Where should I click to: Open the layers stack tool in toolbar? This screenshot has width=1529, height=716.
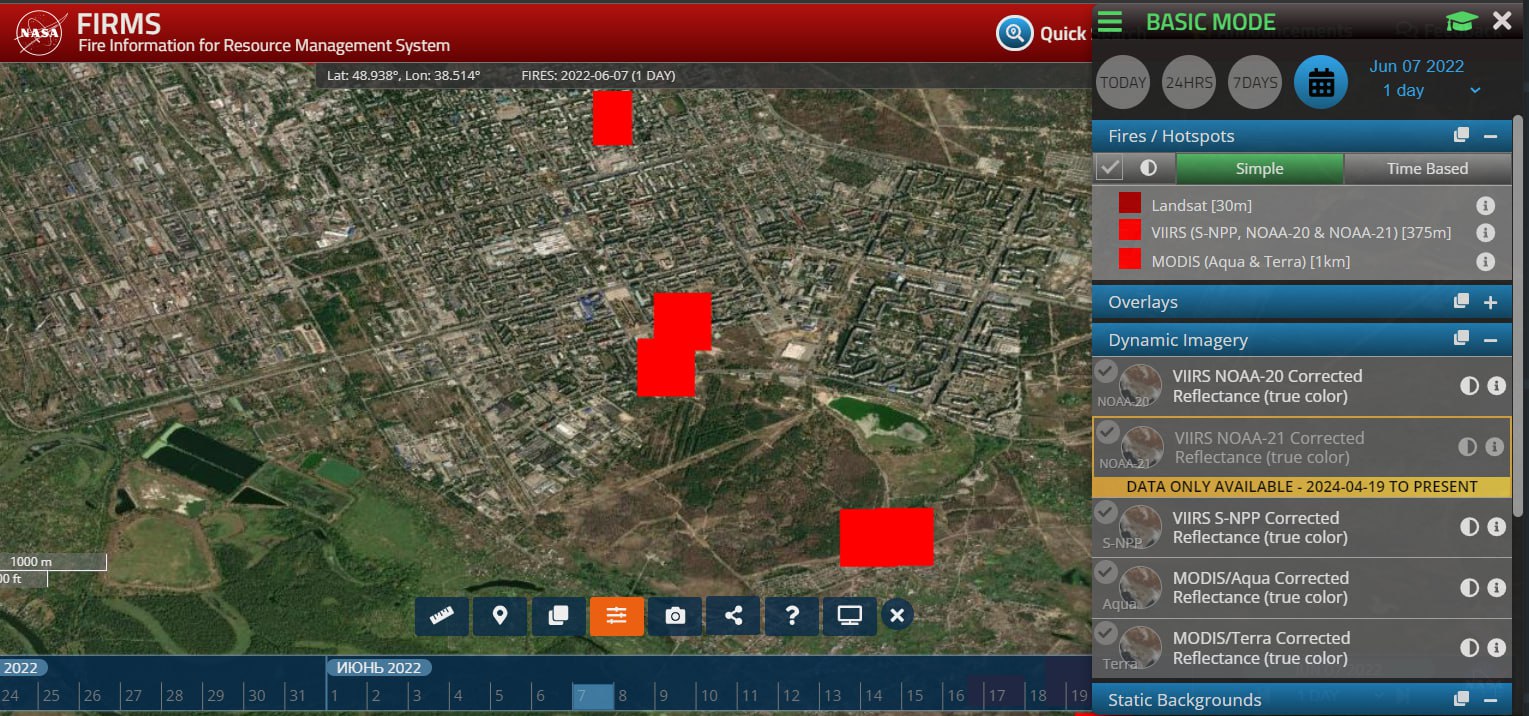coord(558,616)
